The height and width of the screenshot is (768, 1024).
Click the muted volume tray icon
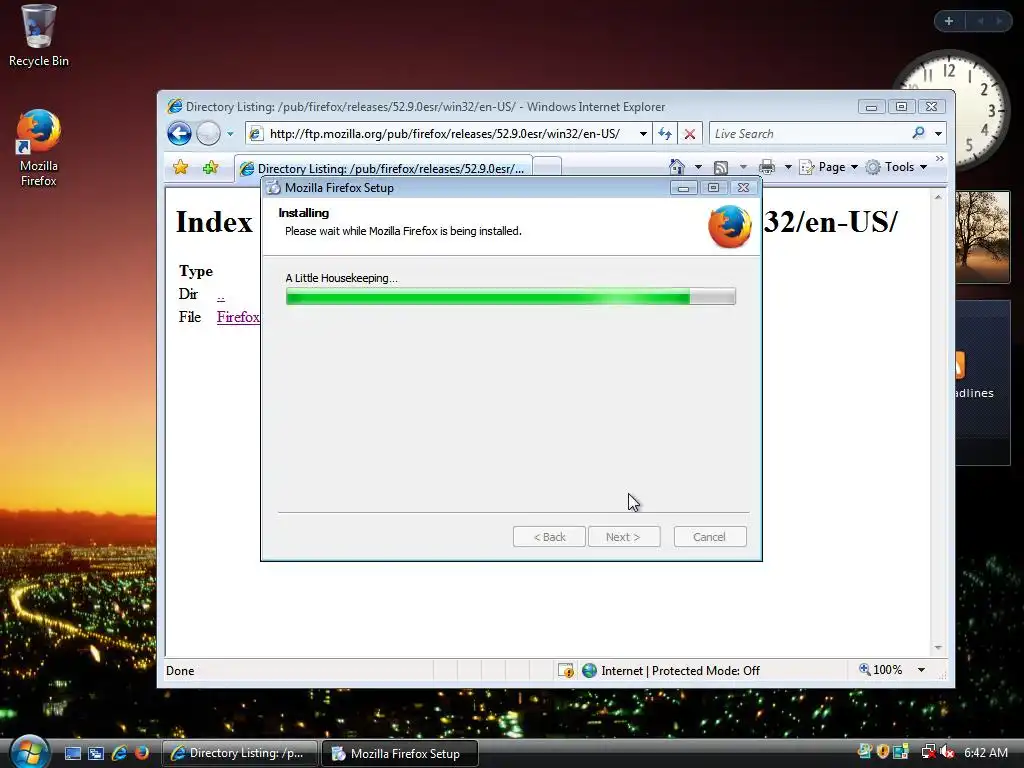click(946, 752)
